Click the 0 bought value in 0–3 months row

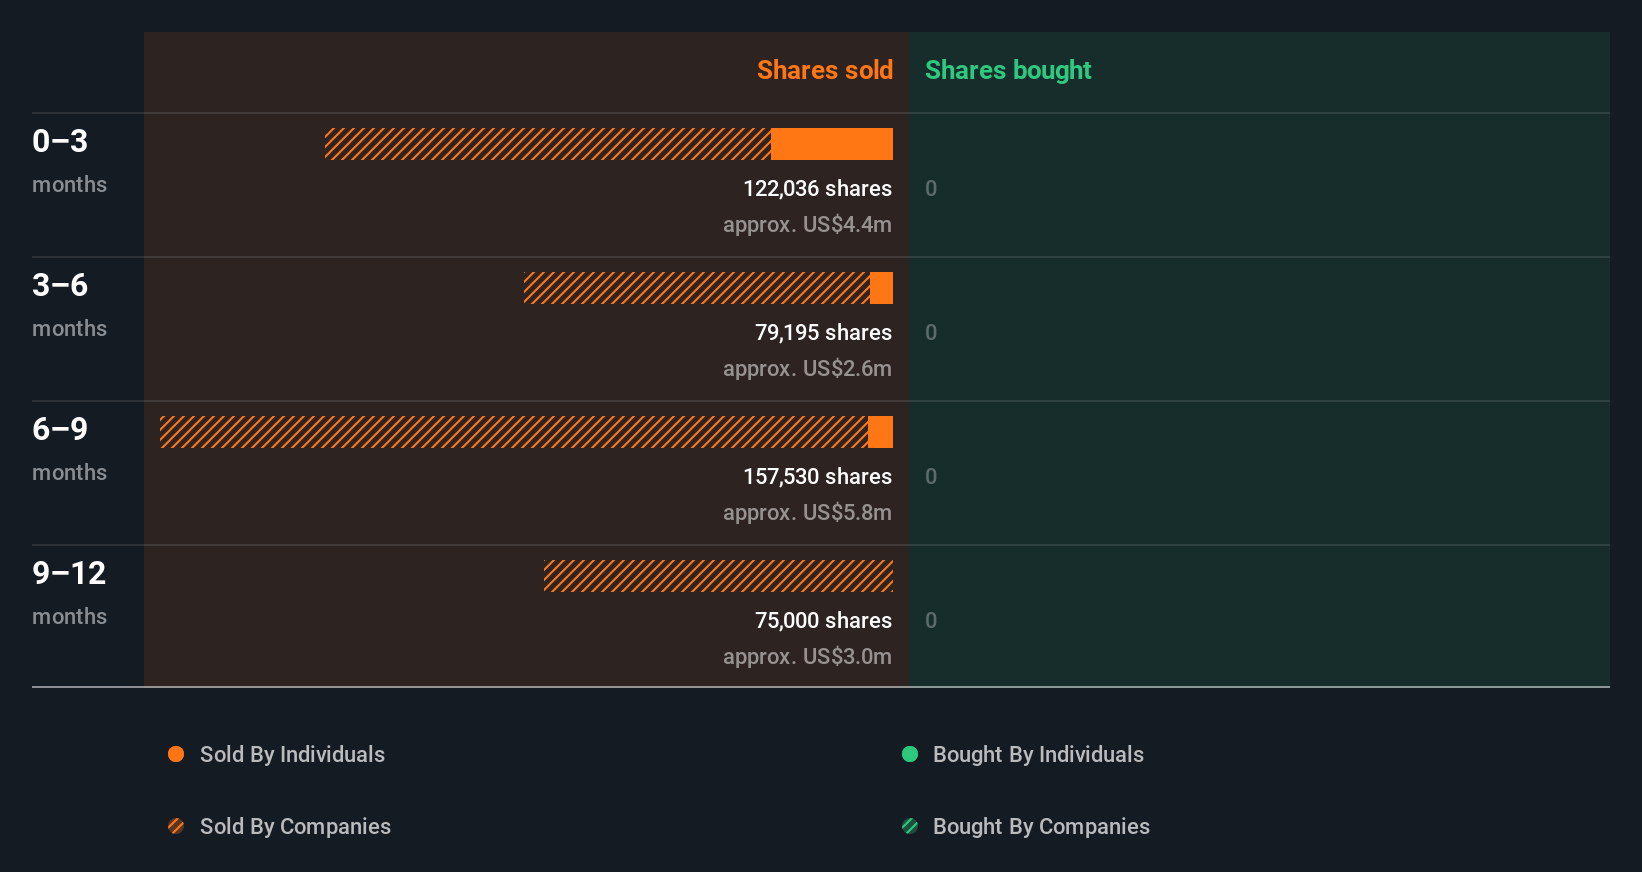931,188
